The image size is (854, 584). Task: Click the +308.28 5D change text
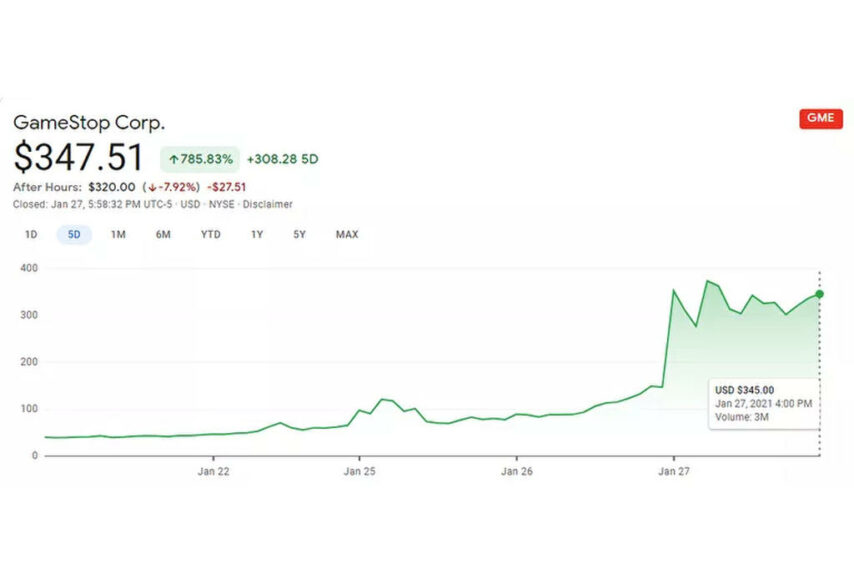pos(283,159)
